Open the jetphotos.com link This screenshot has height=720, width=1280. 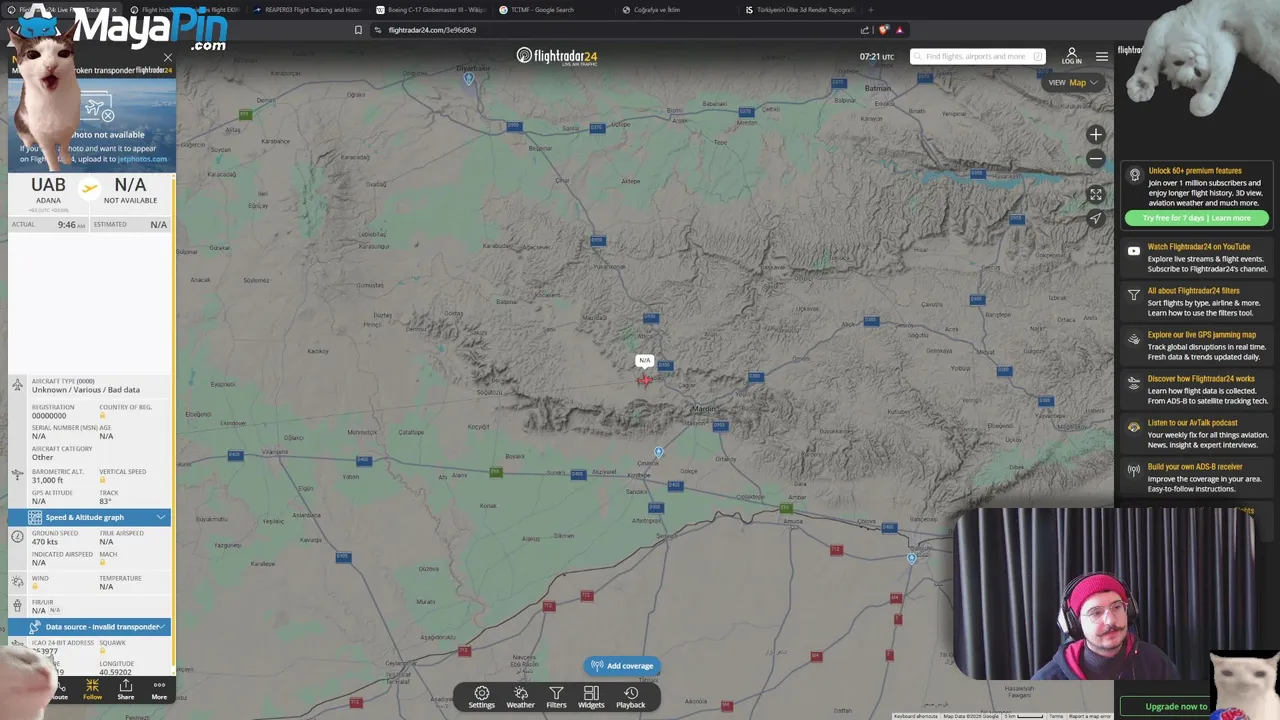click(142, 159)
